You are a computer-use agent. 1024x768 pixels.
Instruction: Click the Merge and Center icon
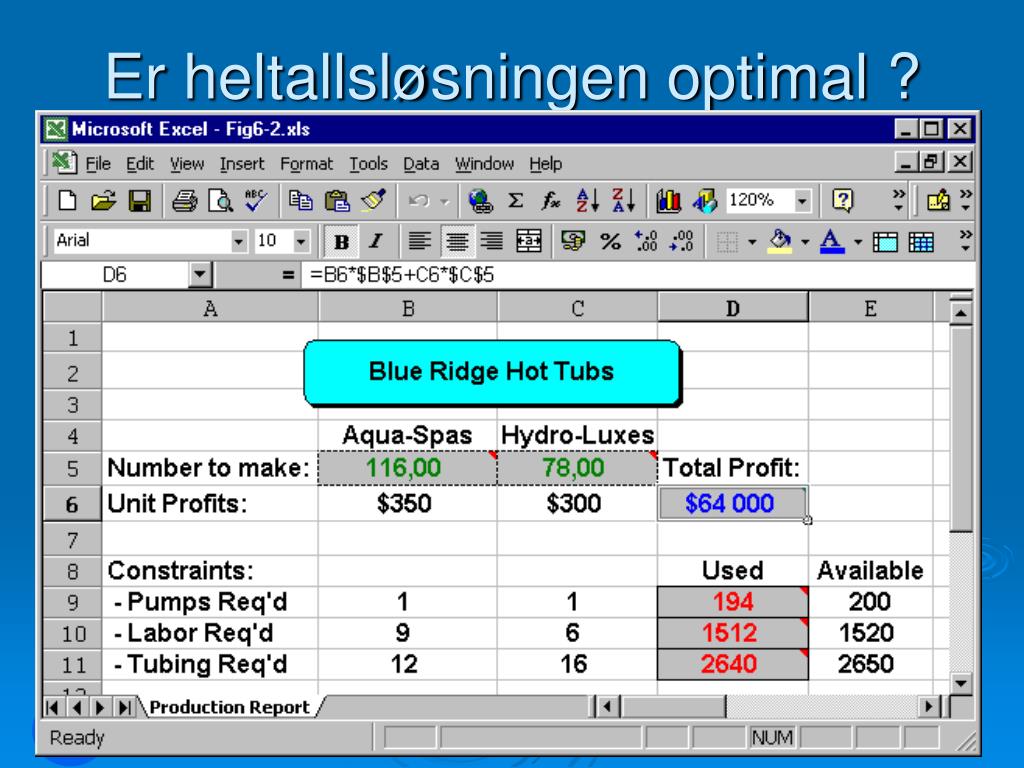pos(528,242)
